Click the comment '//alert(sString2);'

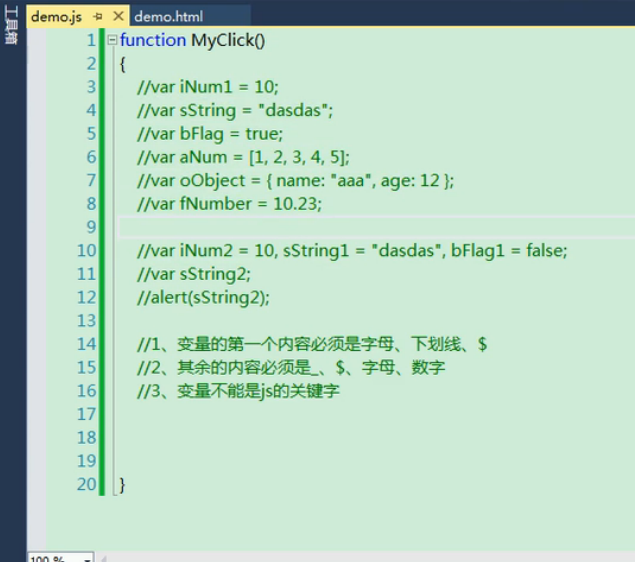(x=203, y=298)
